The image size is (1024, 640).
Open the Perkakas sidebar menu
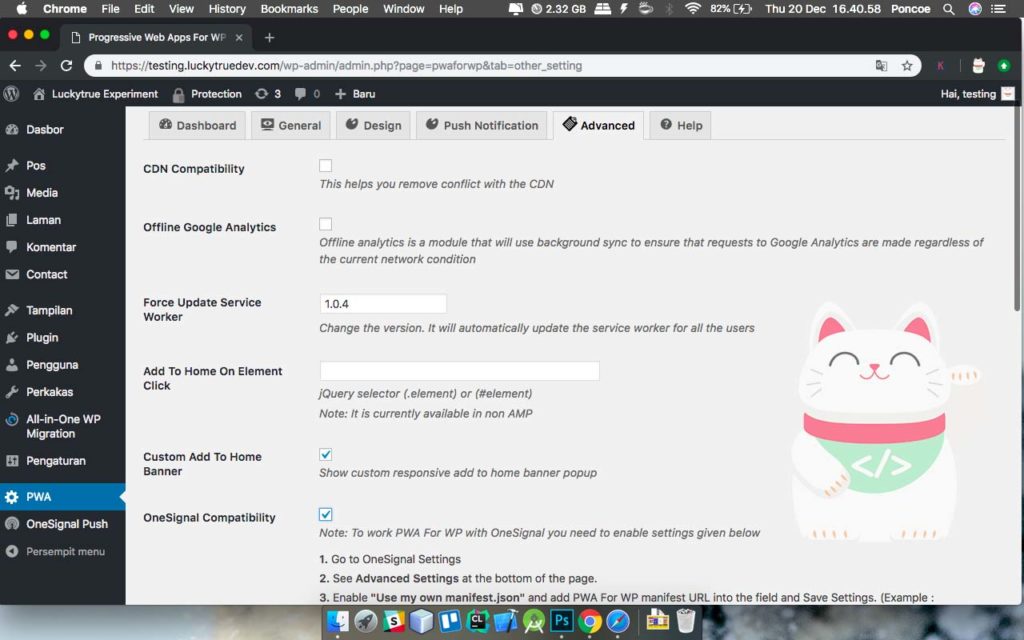coord(63,392)
